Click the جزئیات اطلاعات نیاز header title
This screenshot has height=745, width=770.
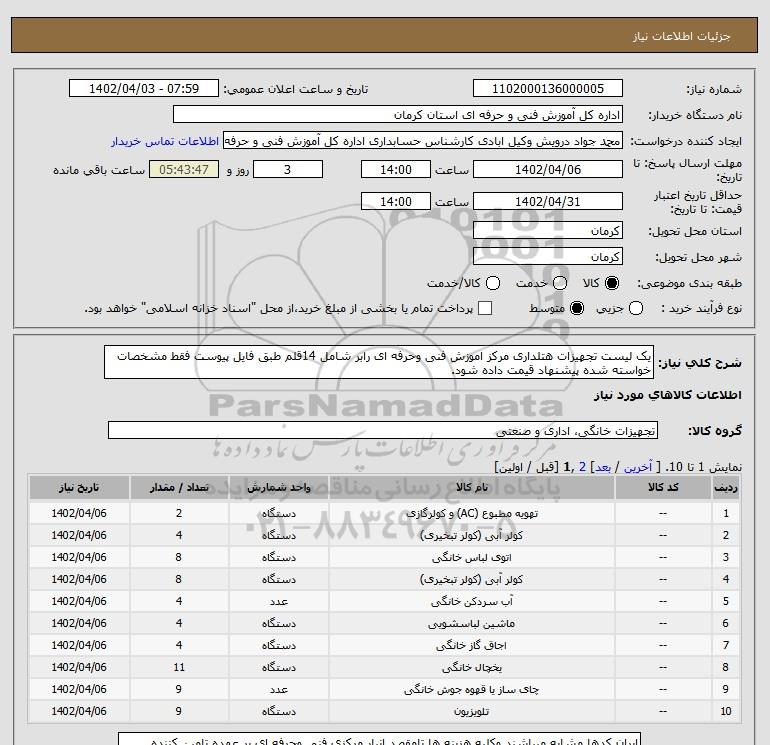click(x=681, y=36)
